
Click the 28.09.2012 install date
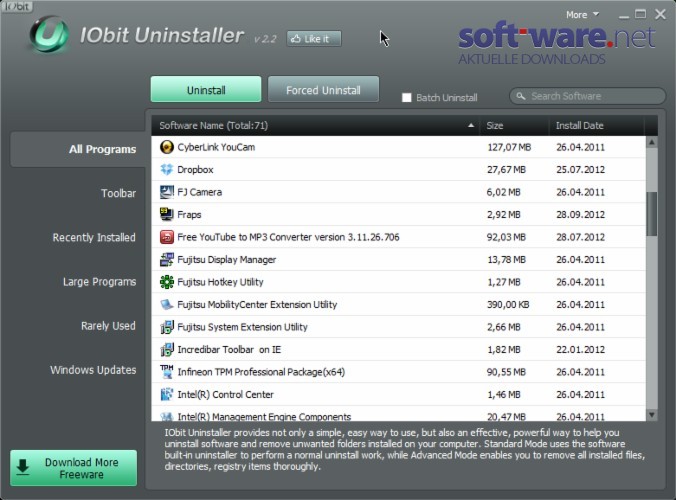pos(580,214)
